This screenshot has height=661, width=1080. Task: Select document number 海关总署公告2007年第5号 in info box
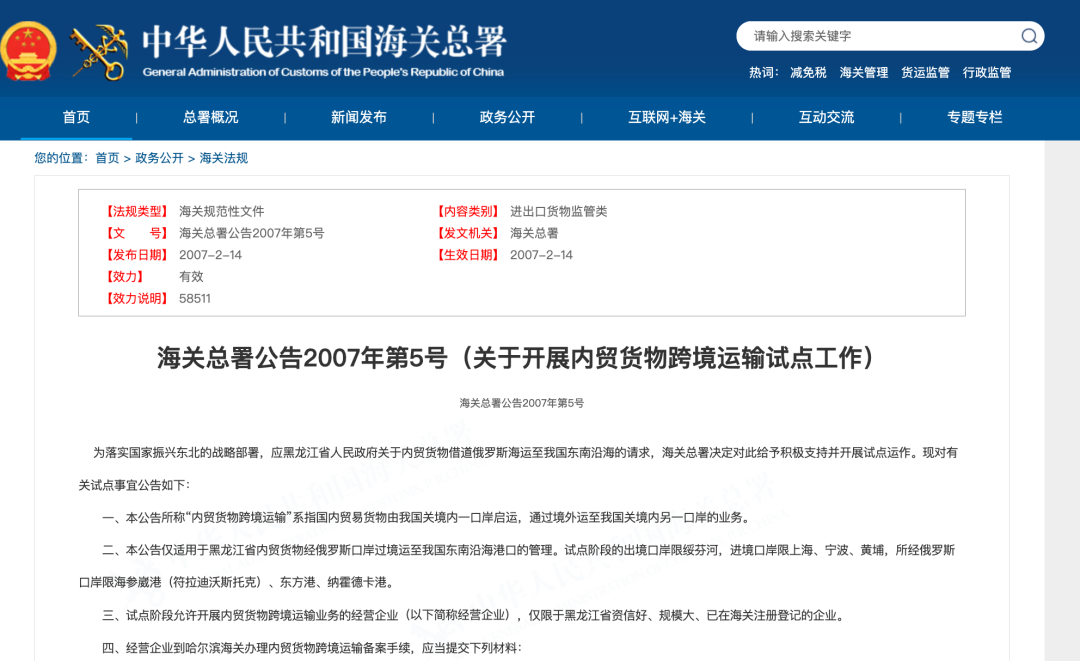tap(251, 233)
